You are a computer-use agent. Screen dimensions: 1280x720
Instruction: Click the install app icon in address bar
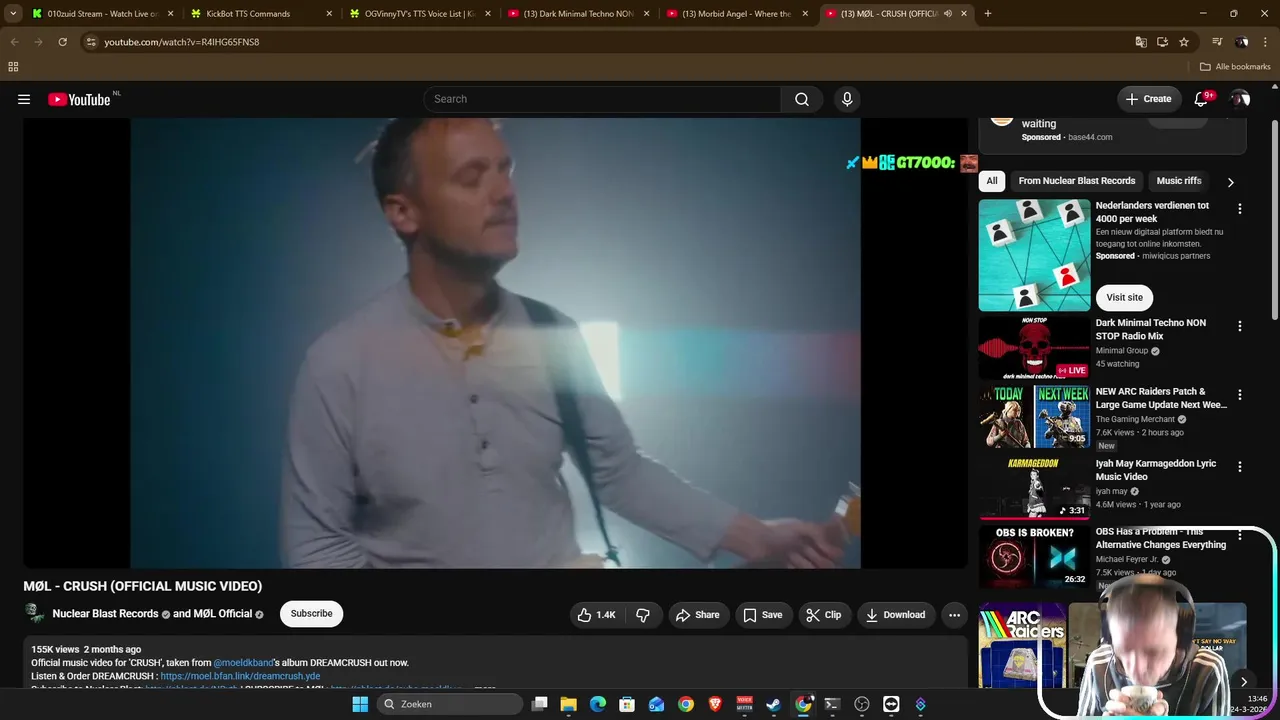pos(1162,42)
